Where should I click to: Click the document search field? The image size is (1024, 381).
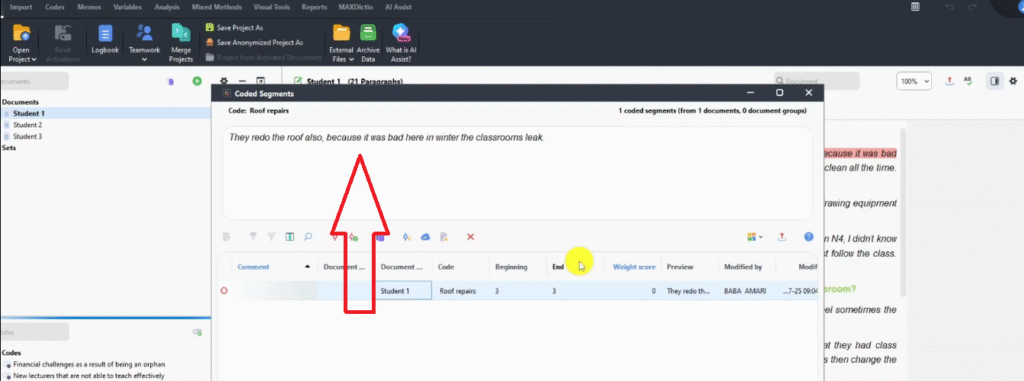coord(816,81)
